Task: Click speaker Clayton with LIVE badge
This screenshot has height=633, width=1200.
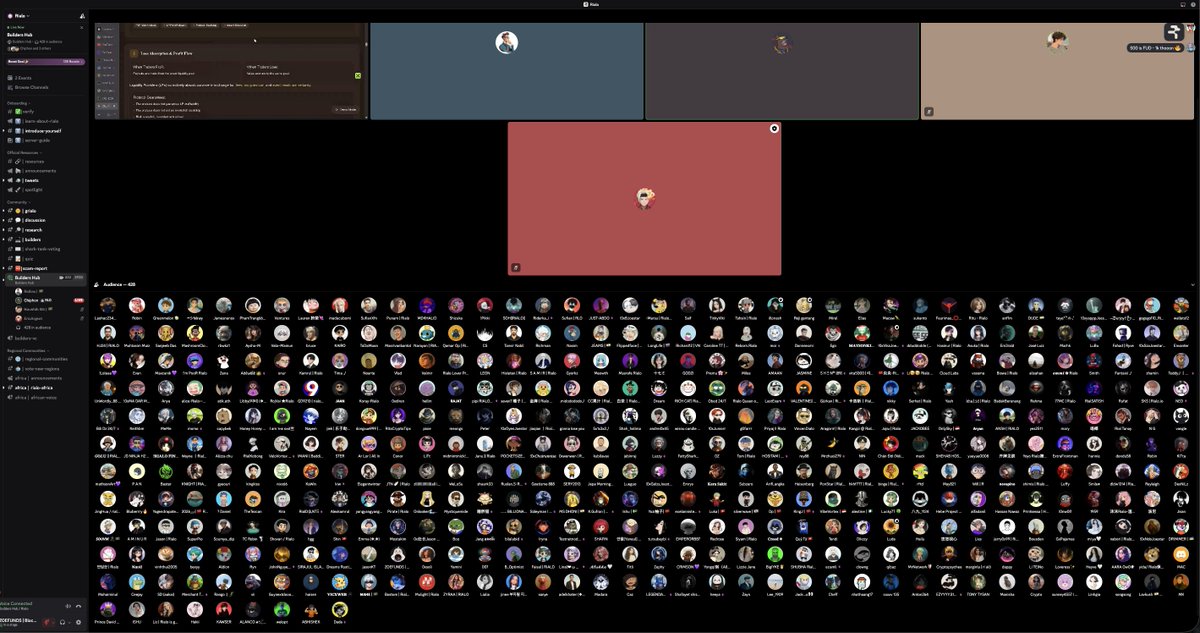Action: (50, 299)
